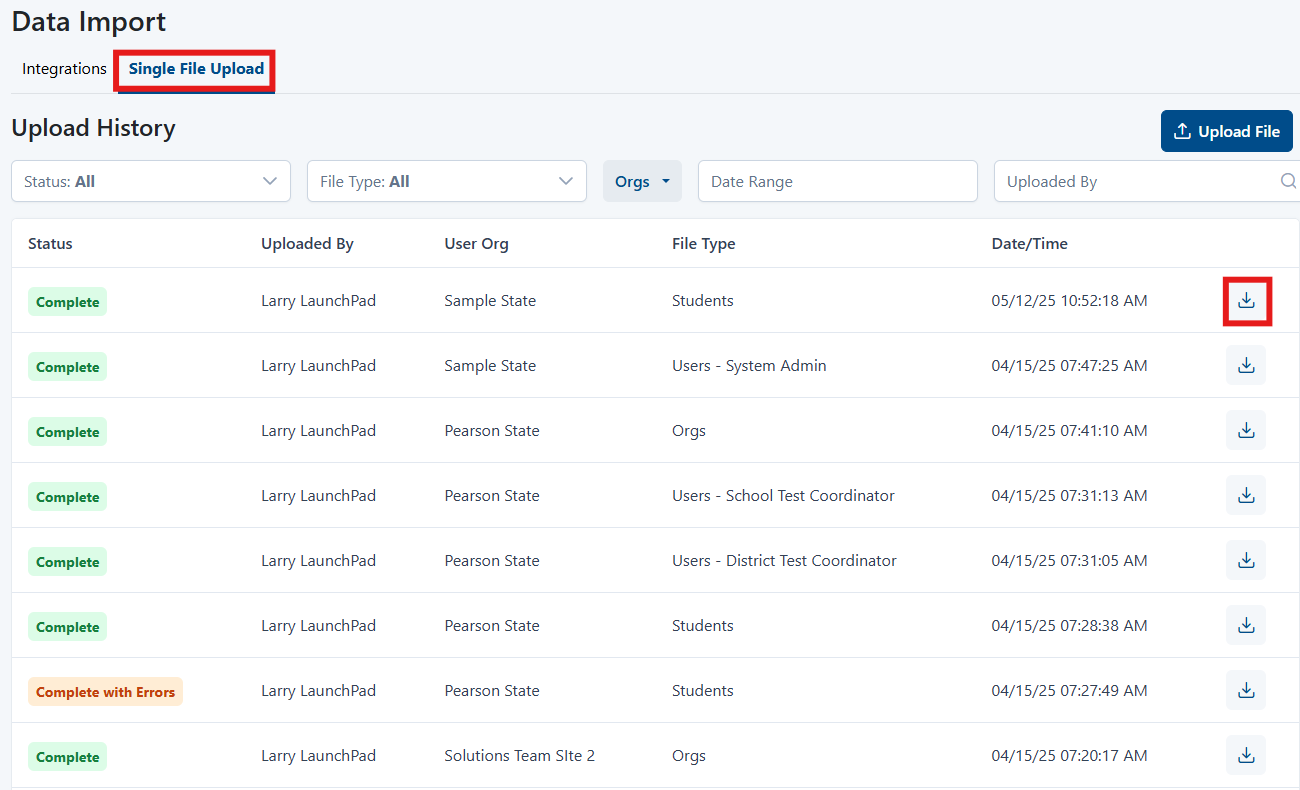Click the Complete with Errors status badge

105,692
